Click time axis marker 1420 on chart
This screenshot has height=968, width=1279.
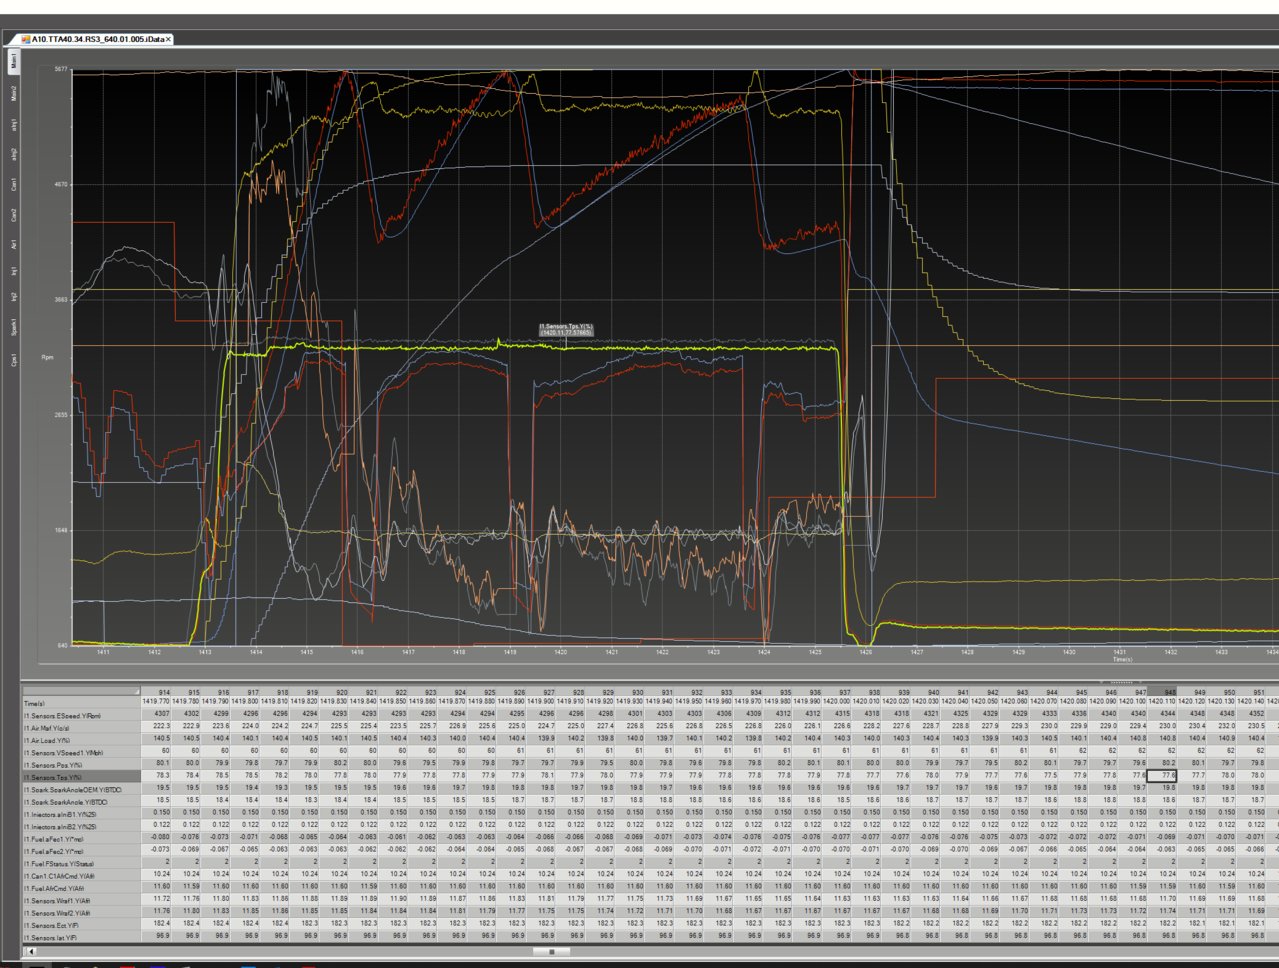pos(560,652)
